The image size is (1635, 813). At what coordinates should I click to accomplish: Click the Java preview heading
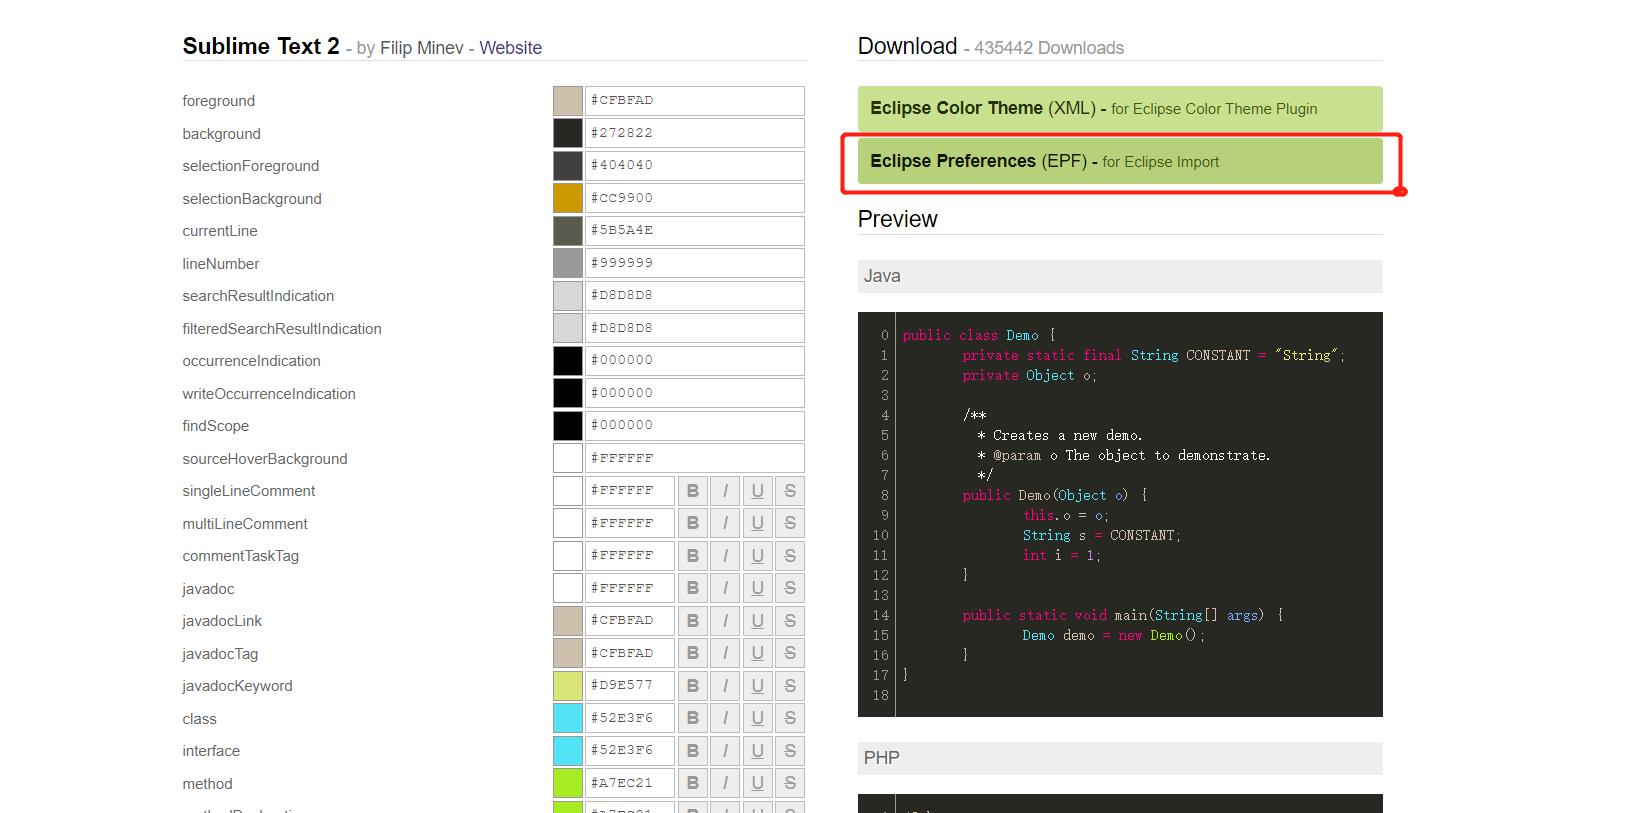coord(1120,276)
